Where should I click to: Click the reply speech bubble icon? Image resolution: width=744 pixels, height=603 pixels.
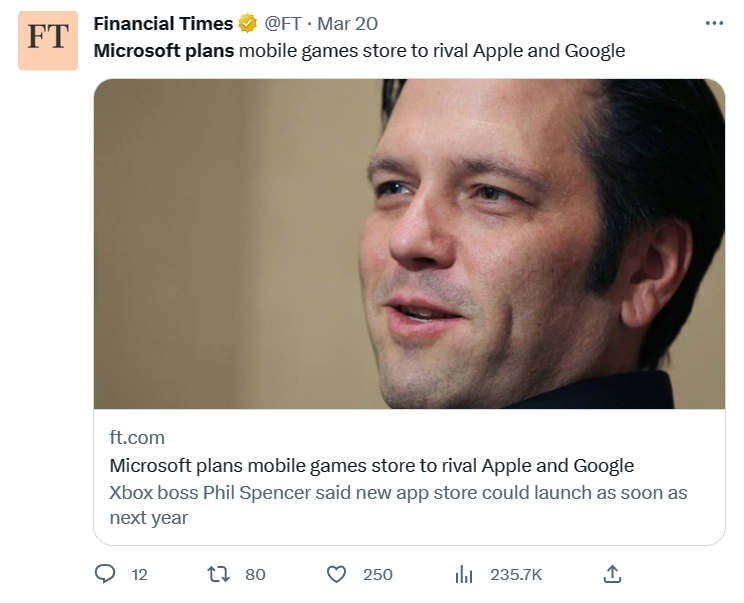point(105,574)
